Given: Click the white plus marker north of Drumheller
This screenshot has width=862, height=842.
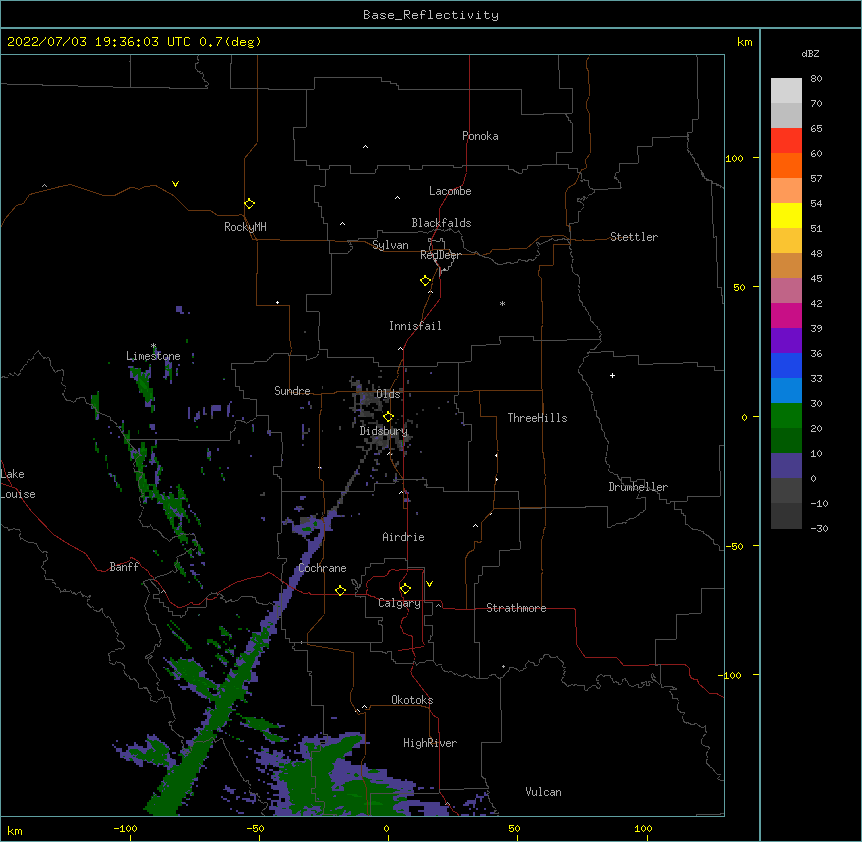Looking at the screenshot, I should (612, 375).
